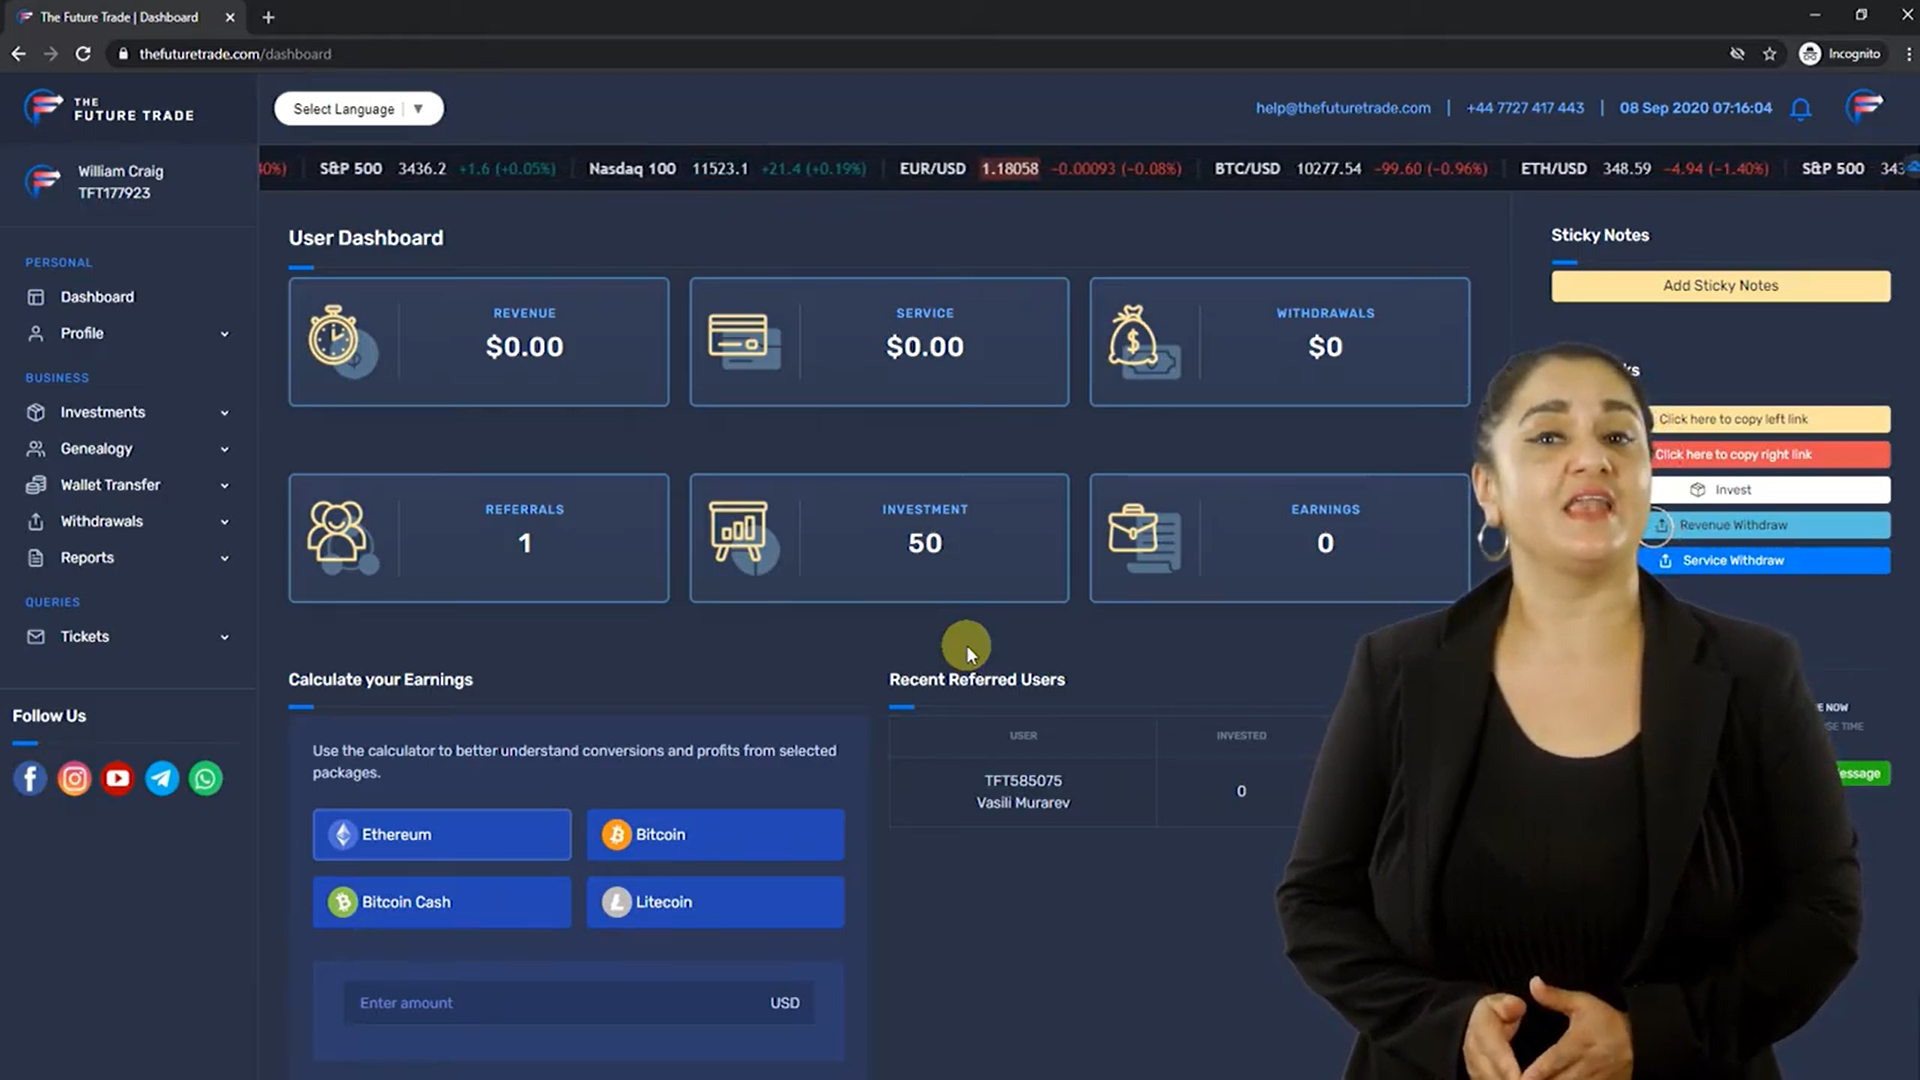Open the Genealogy sidebar item
The height and width of the screenshot is (1080, 1920).
pyautogui.click(x=96, y=449)
